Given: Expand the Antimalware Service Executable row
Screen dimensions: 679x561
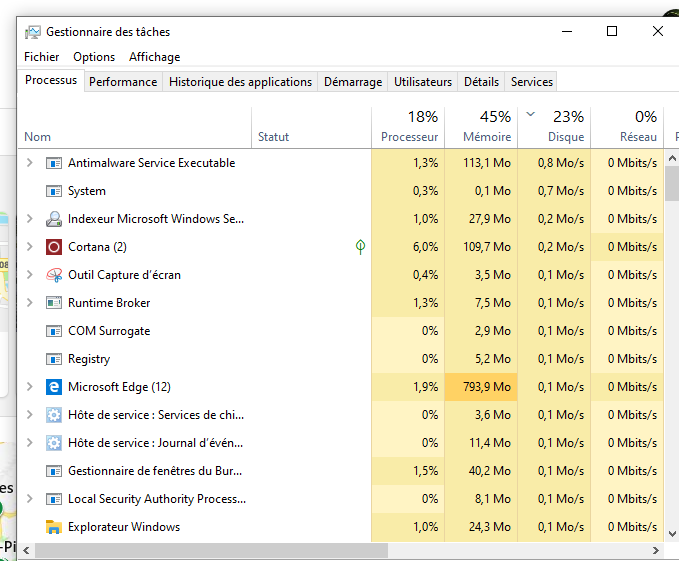Looking at the screenshot, I should [x=29, y=163].
